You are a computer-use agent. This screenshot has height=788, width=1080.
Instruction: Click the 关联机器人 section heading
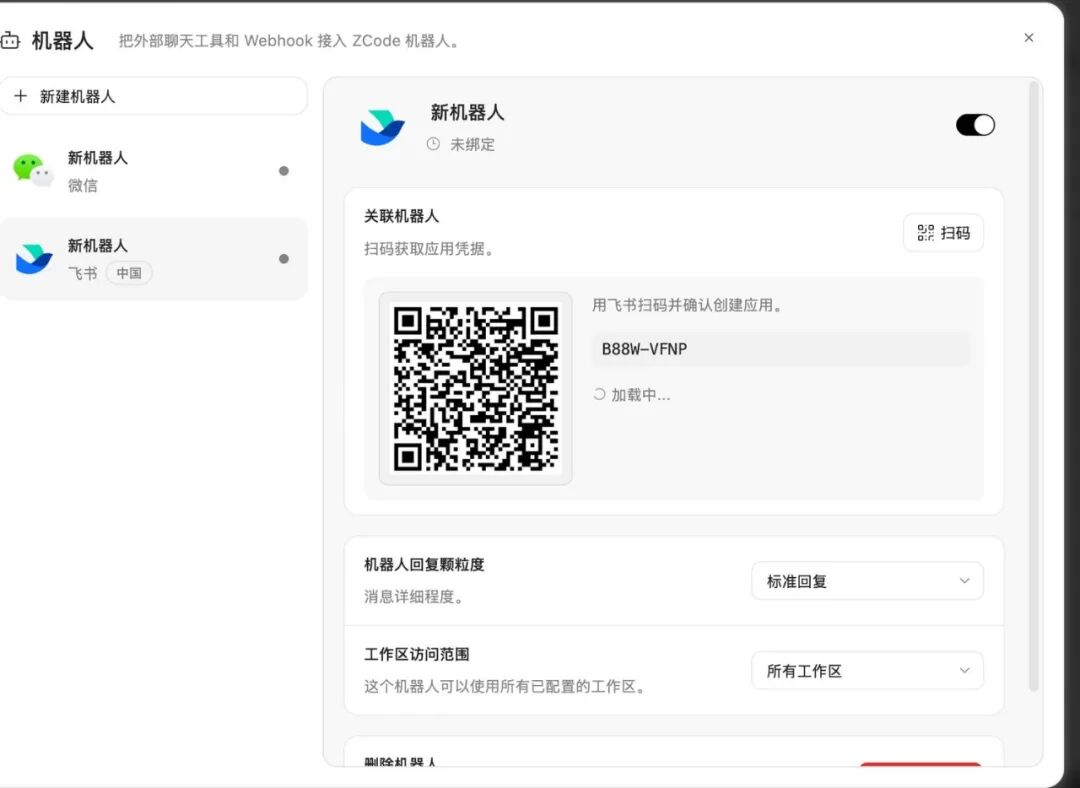402,216
